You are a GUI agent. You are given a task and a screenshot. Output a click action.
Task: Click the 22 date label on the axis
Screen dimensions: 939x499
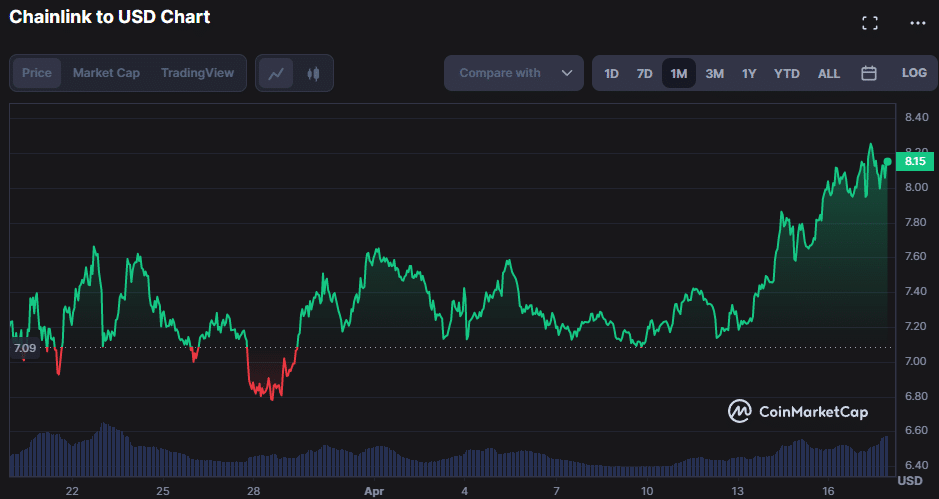(72, 491)
